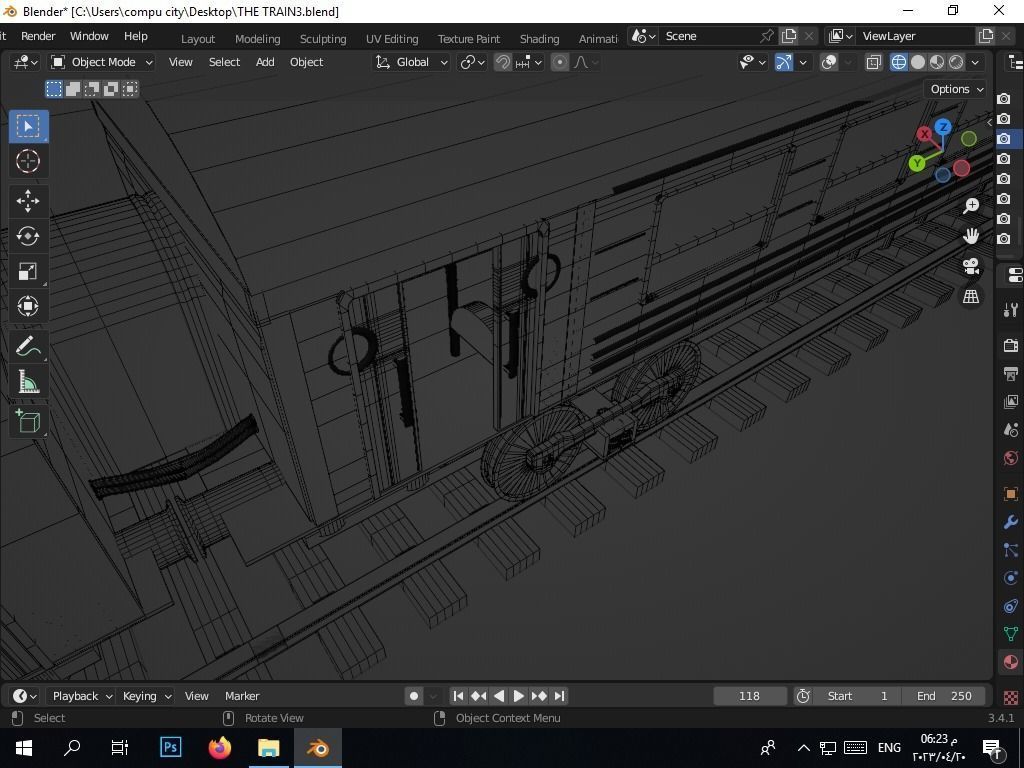Click current frame field 118
The image size is (1024, 768).
click(749, 696)
